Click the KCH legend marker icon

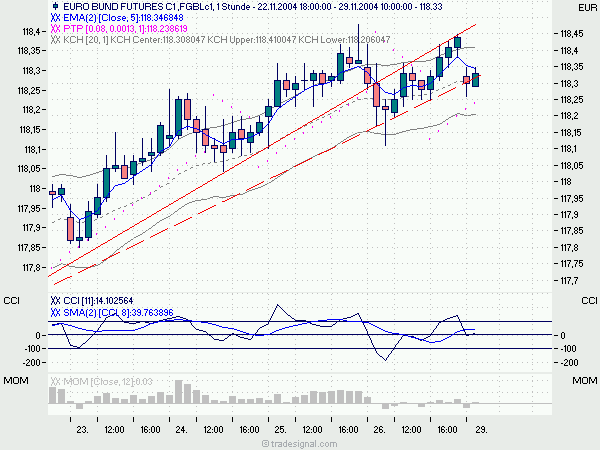tap(55, 40)
